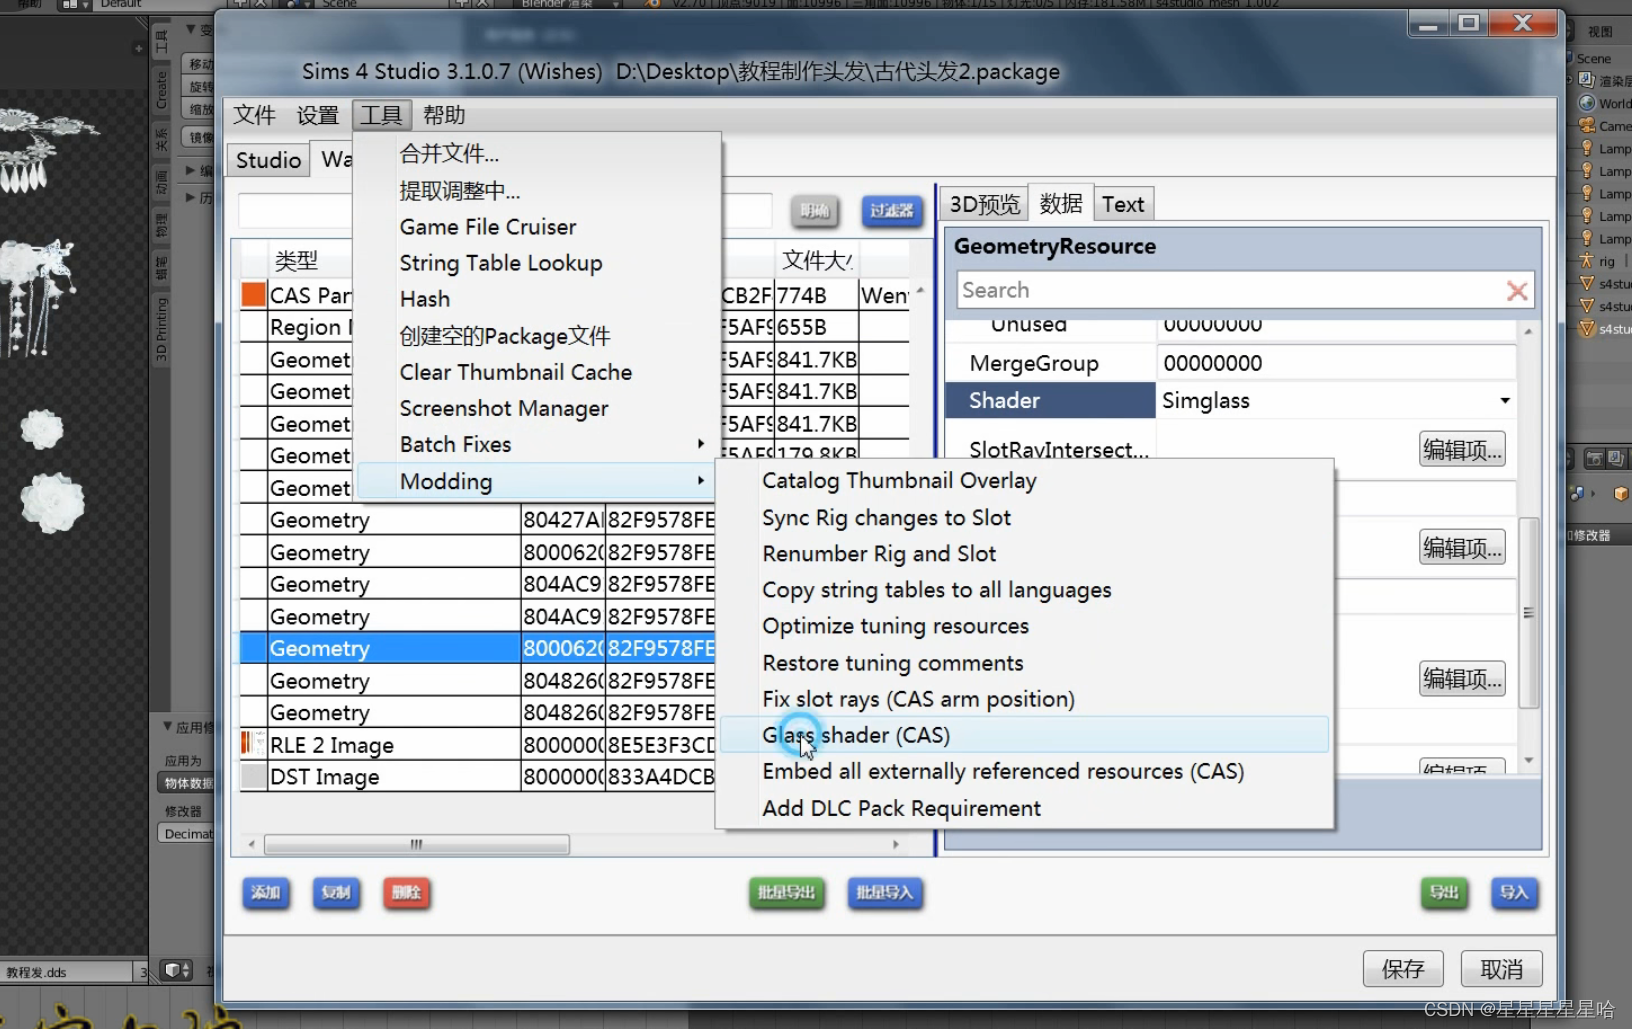Select the rig armature icon in Blender outliner
The width and height of the screenshot is (1632, 1029).
point(1587,261)
